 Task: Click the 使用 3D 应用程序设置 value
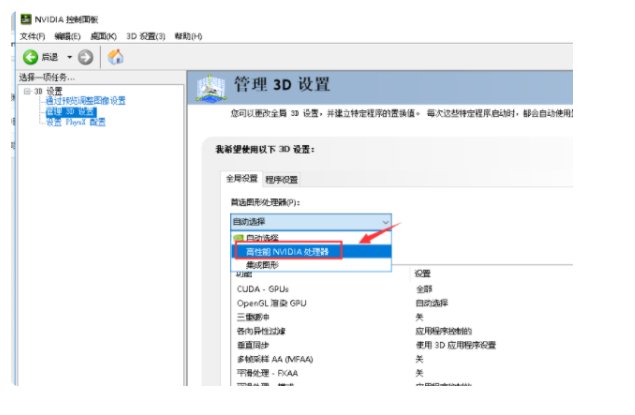pos(456,345)
